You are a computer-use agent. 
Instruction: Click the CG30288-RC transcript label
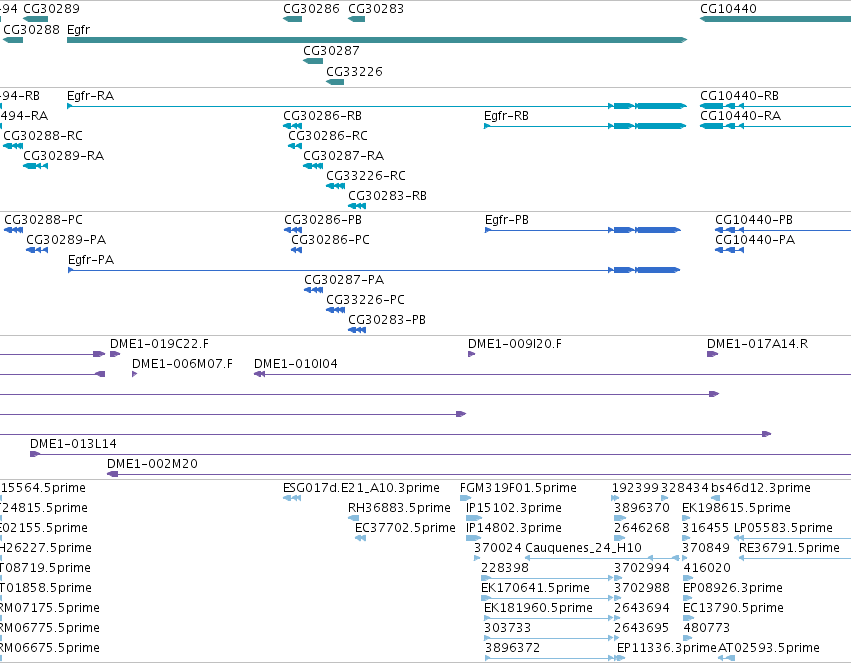tap(43, 136)
